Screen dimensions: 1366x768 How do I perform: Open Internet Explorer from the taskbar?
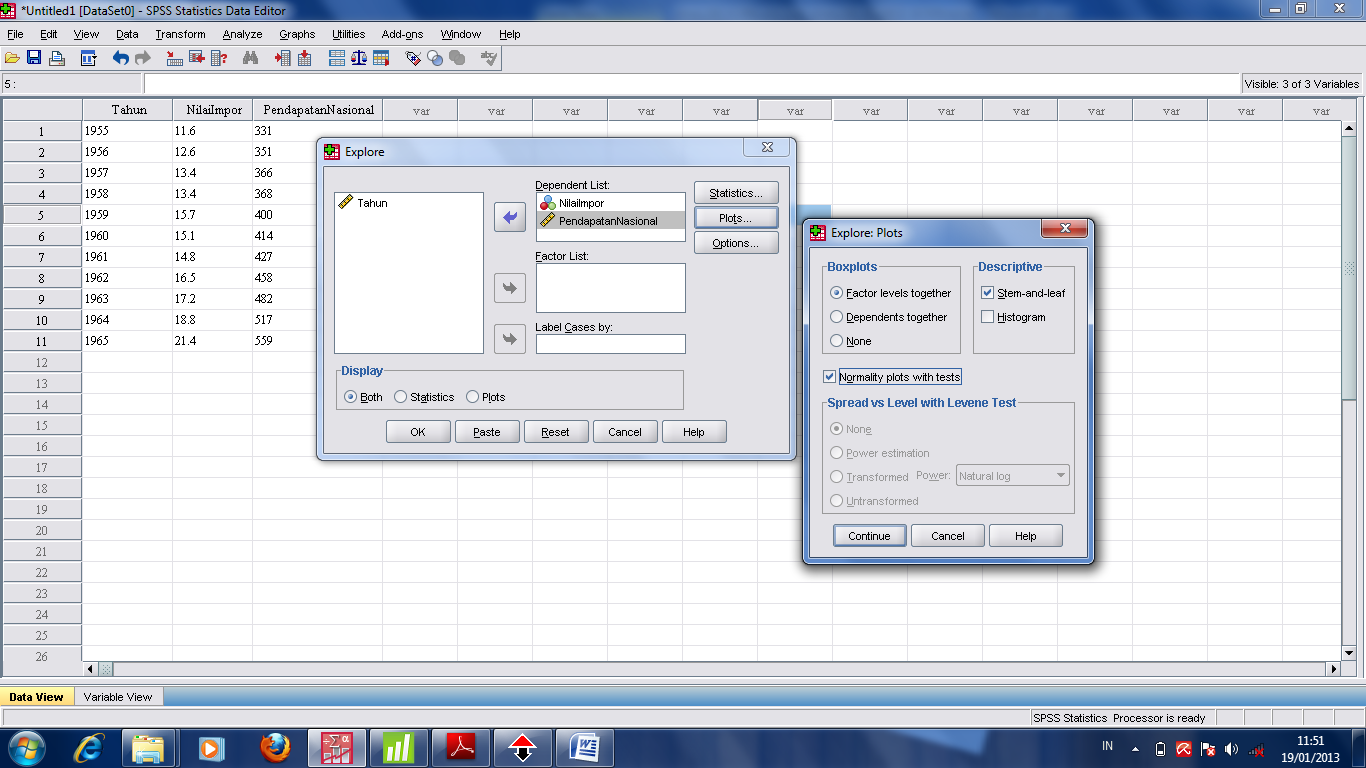(x=89, y=747)
